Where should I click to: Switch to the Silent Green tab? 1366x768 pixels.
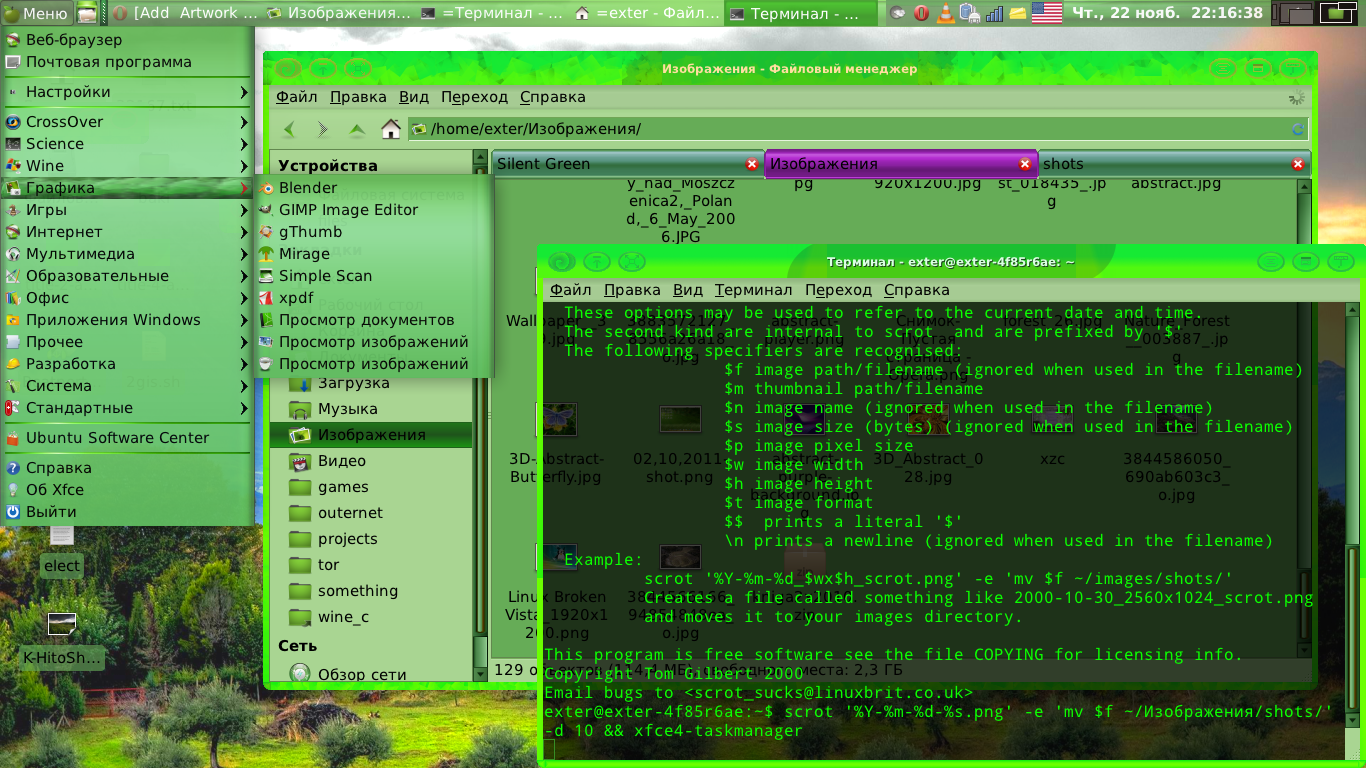point(628,164)
